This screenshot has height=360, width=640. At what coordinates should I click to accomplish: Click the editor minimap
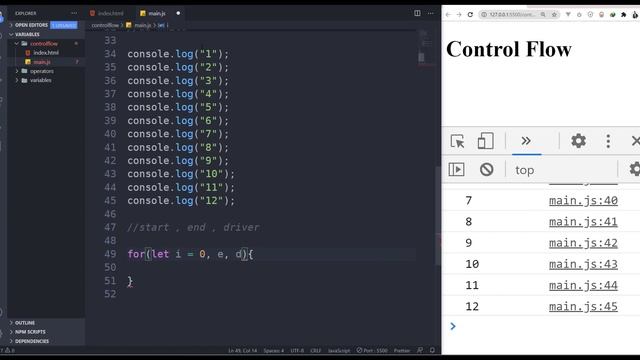tap(426, 49)
